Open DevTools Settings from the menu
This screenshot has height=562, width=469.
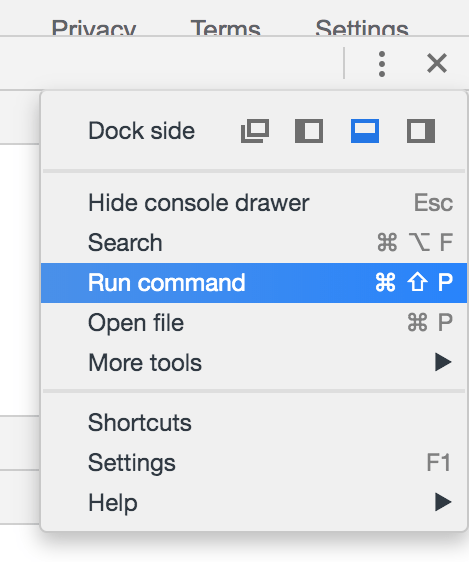click(x=254, y=462)
